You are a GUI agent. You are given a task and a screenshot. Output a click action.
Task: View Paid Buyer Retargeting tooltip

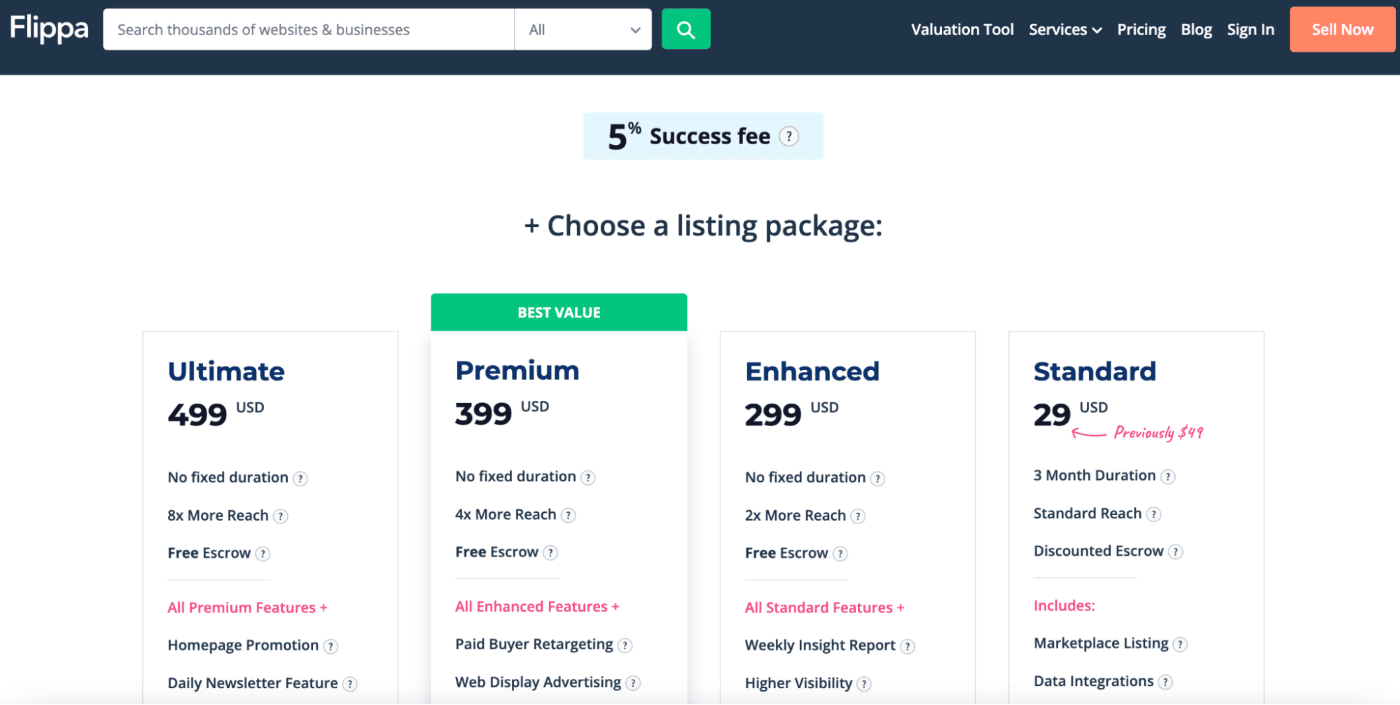[626, 645]
